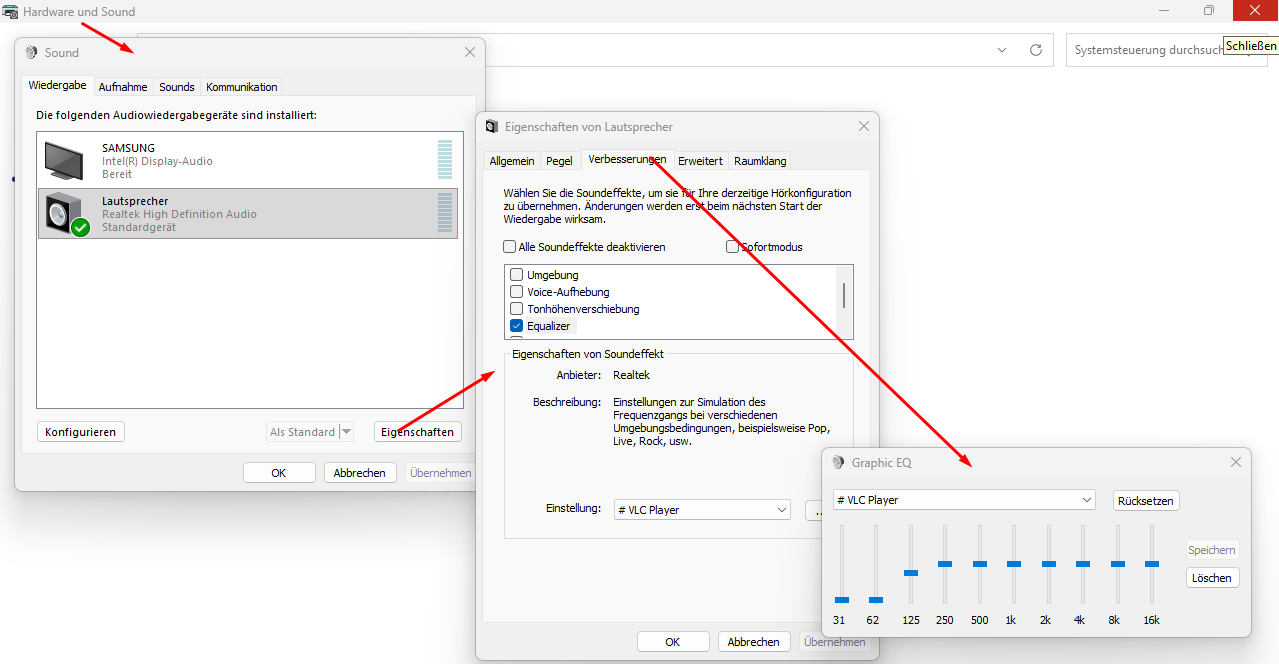Open the Raumklang tab
1279x664 pixels.
(760, 161)
